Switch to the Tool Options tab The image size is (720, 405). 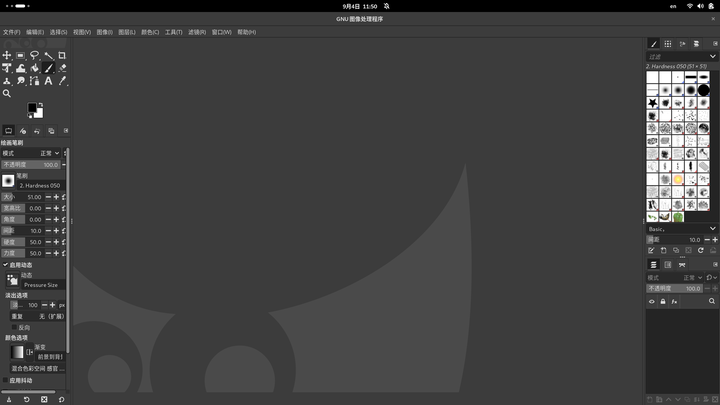click(x=9, y=131)
